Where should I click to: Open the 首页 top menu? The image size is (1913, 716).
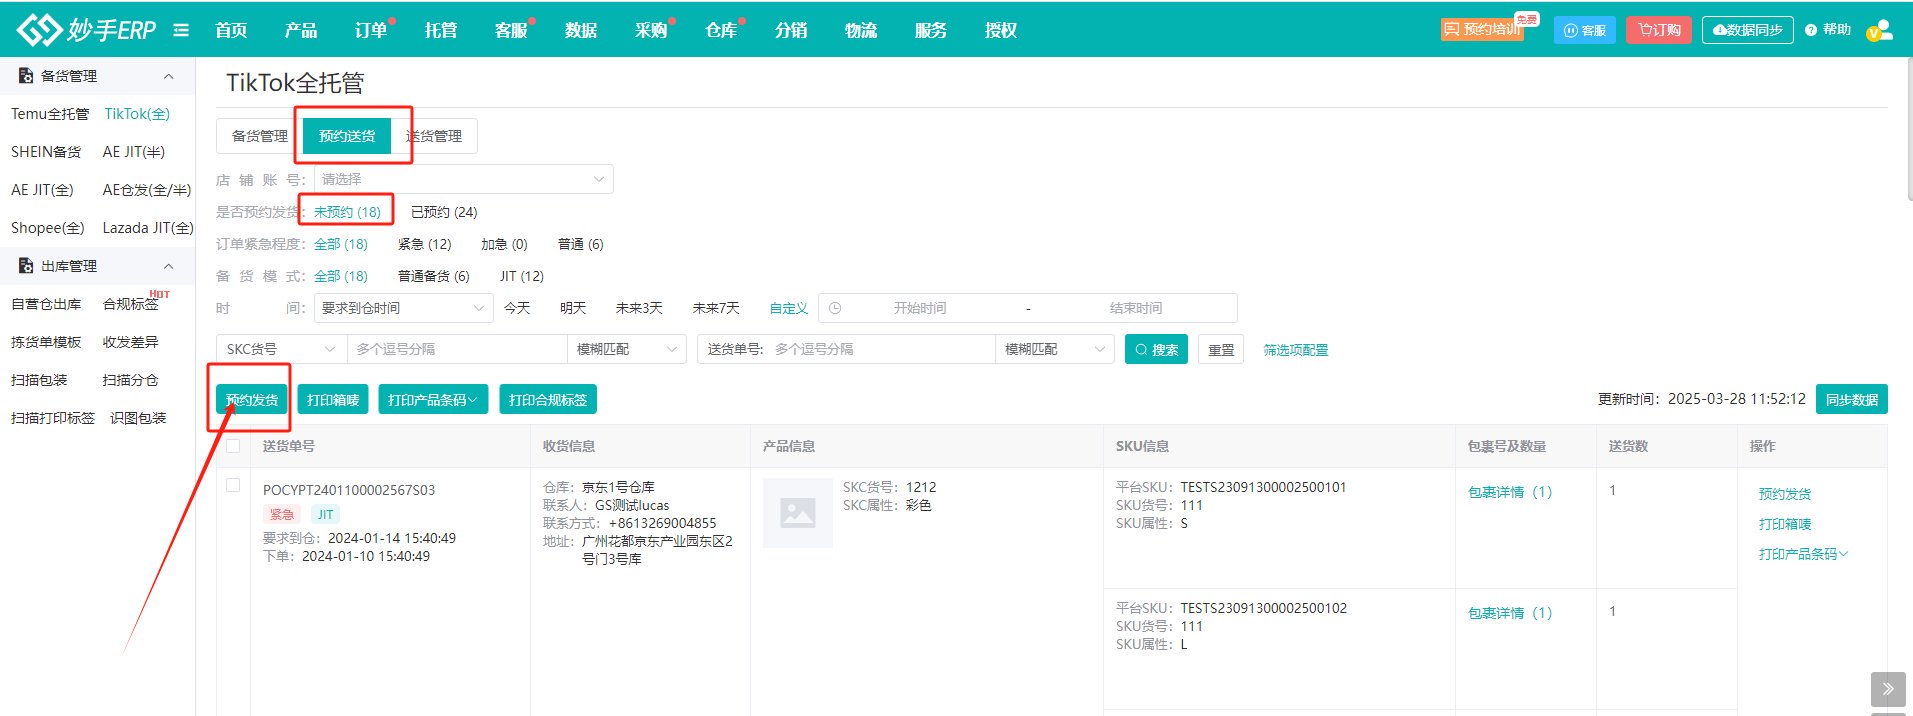[231, 30]
